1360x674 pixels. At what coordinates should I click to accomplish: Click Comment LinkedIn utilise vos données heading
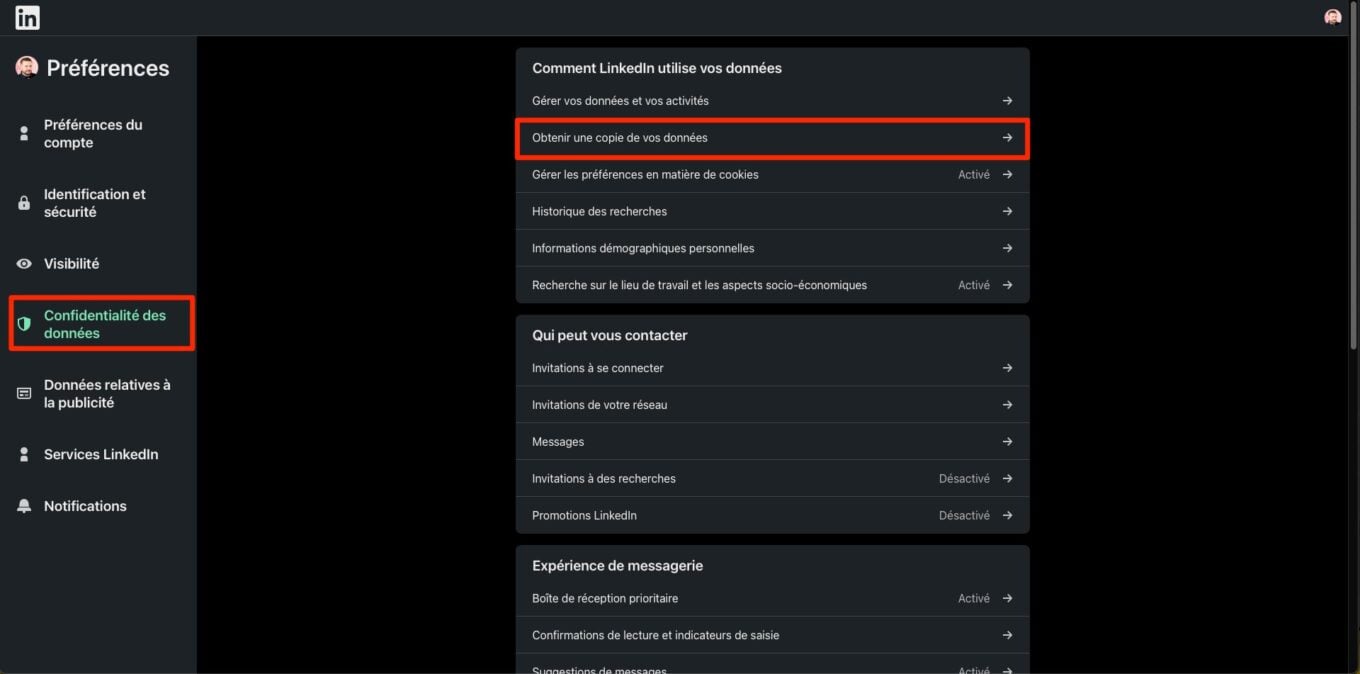pyautogui.click(x=657, y=68)
